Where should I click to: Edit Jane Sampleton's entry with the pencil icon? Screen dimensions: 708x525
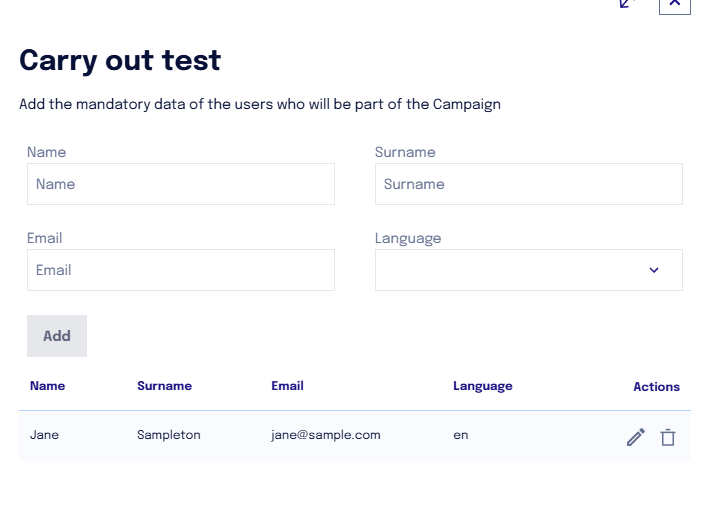point(636,437)
